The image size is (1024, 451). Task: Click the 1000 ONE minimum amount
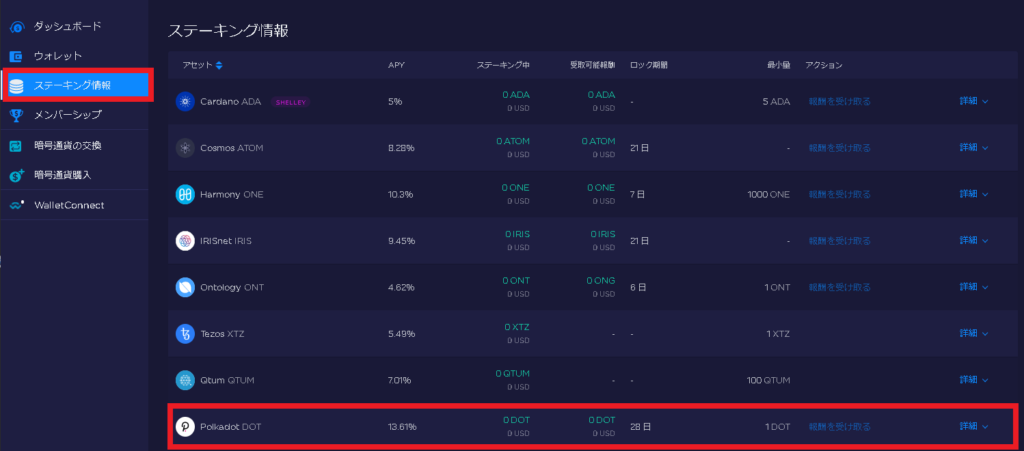tap(769, 194)
